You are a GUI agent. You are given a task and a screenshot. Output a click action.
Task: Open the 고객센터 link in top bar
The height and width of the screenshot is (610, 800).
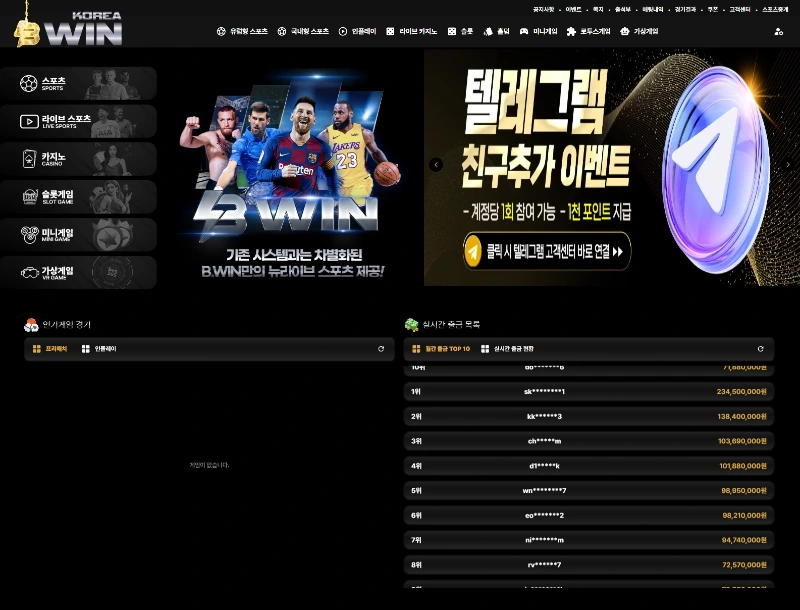(740, 10)
